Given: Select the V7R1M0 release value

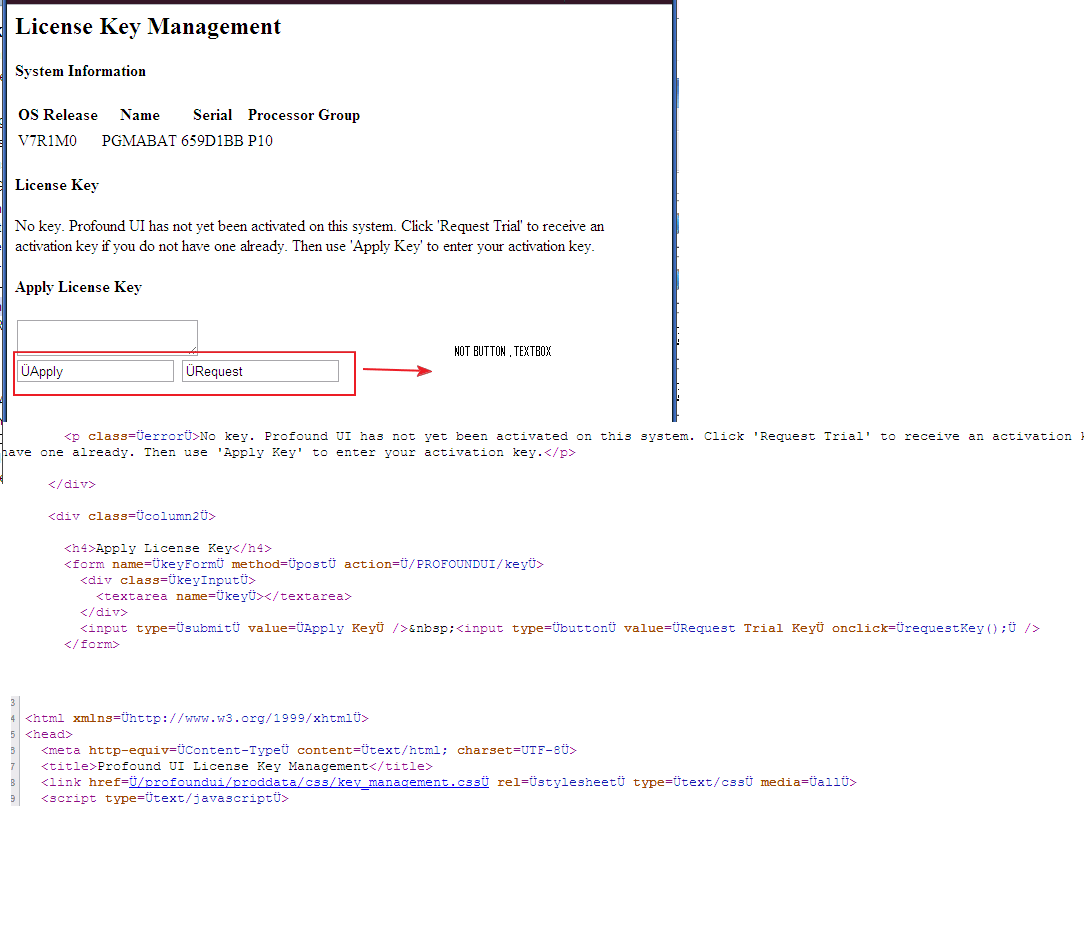Looking at the screenshot, I should point(48,141).
